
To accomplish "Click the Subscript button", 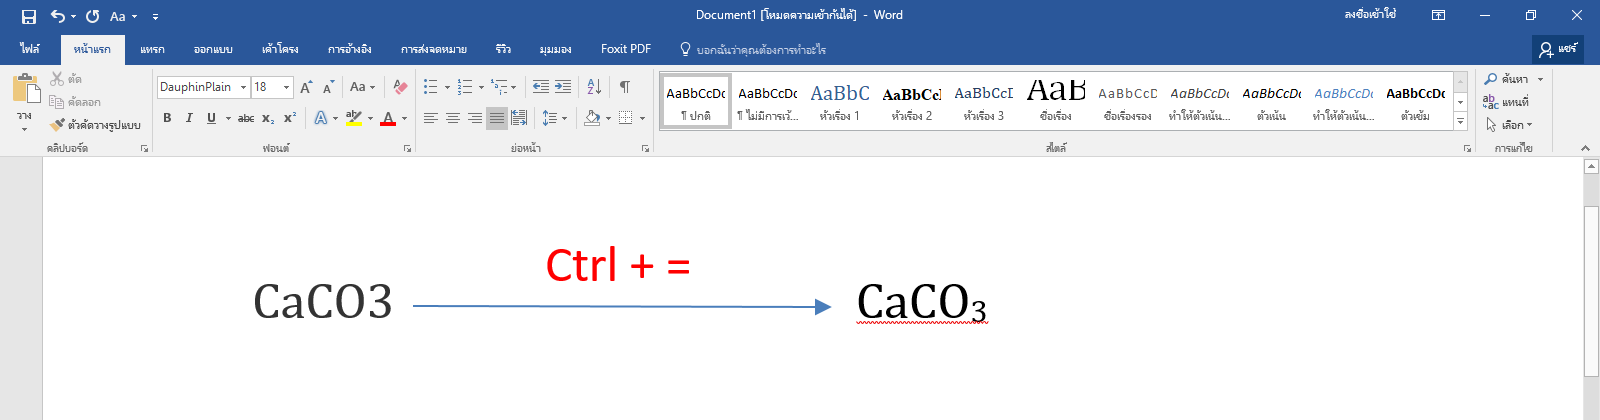I will pos(268,118).
